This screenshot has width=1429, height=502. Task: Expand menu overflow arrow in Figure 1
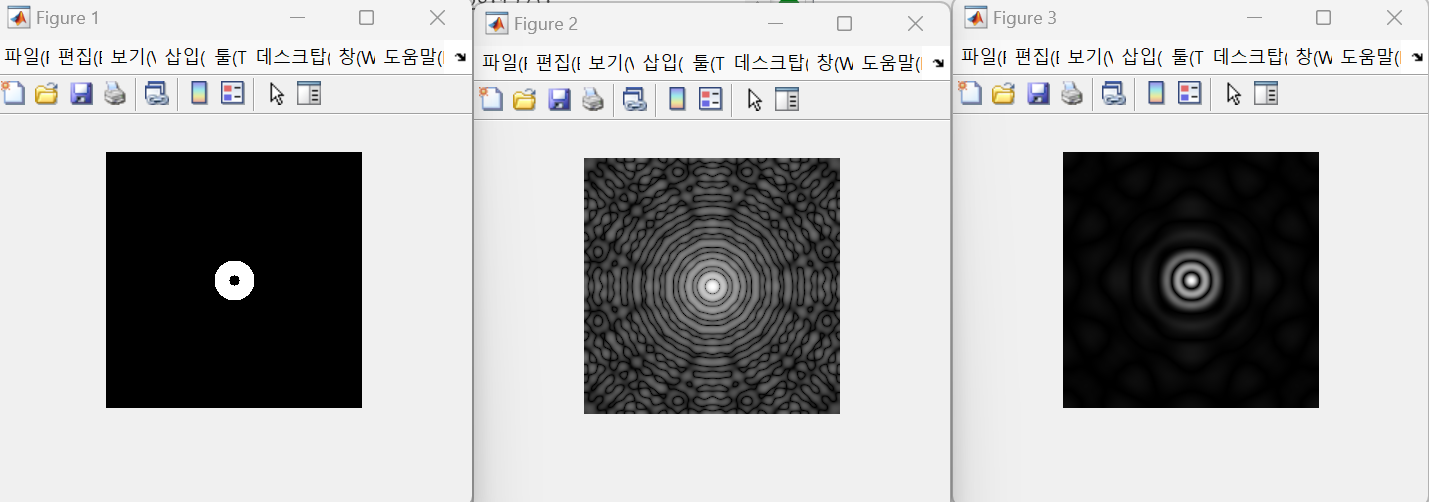tap(460, 57)
